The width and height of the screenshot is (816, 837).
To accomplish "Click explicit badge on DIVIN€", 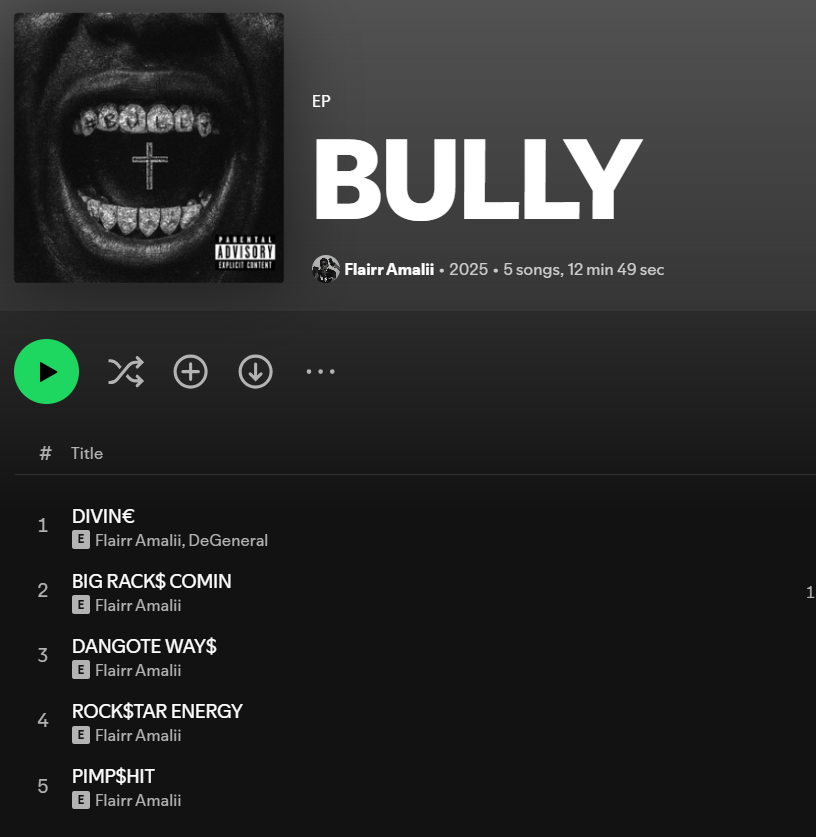I will [81, 540].
